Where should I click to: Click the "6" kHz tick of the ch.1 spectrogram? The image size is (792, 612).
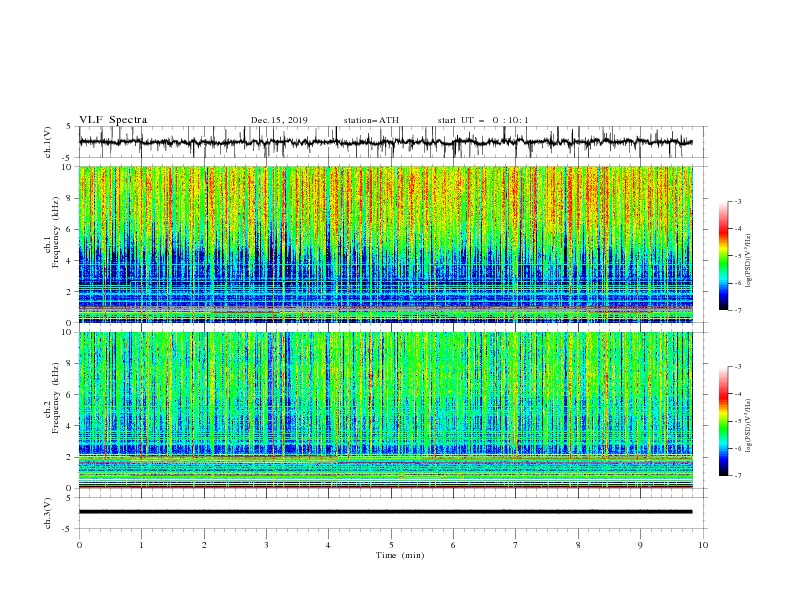coord(70,229)
